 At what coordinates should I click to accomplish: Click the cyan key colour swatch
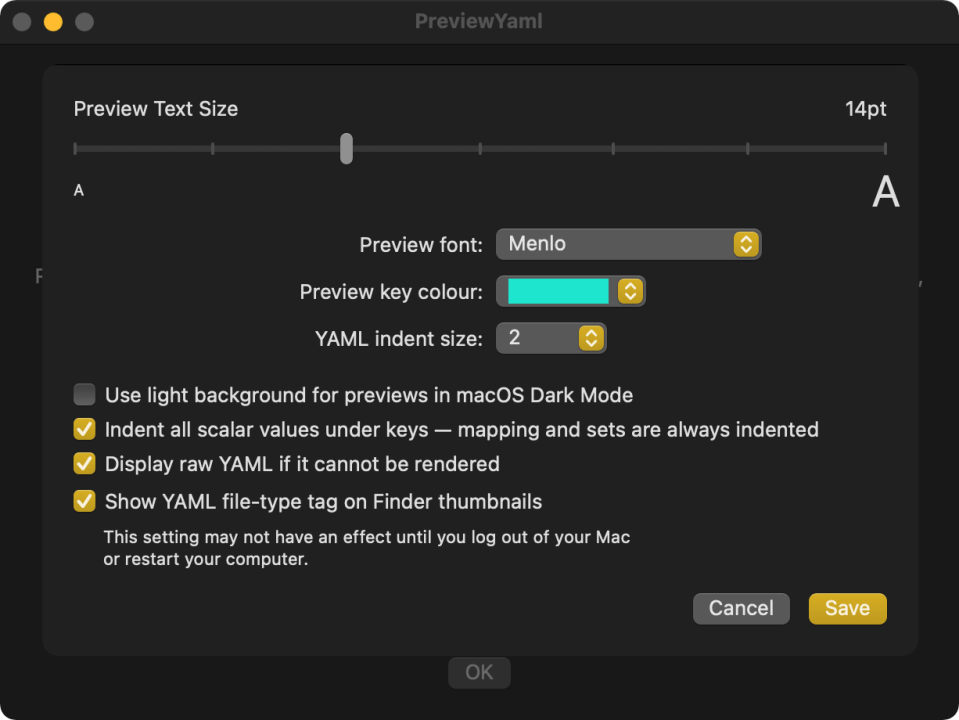559,291
